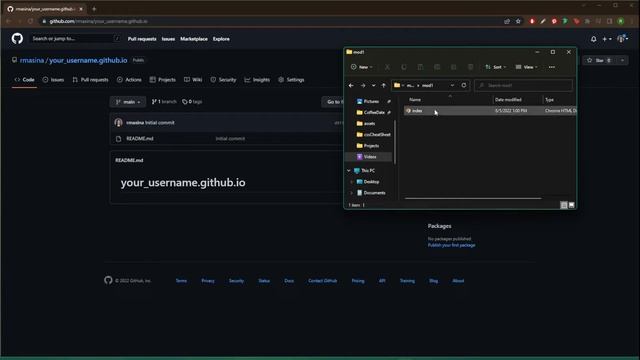Click Publish your first package link
This screenshot has width=640, height=360.
[451, 245]
